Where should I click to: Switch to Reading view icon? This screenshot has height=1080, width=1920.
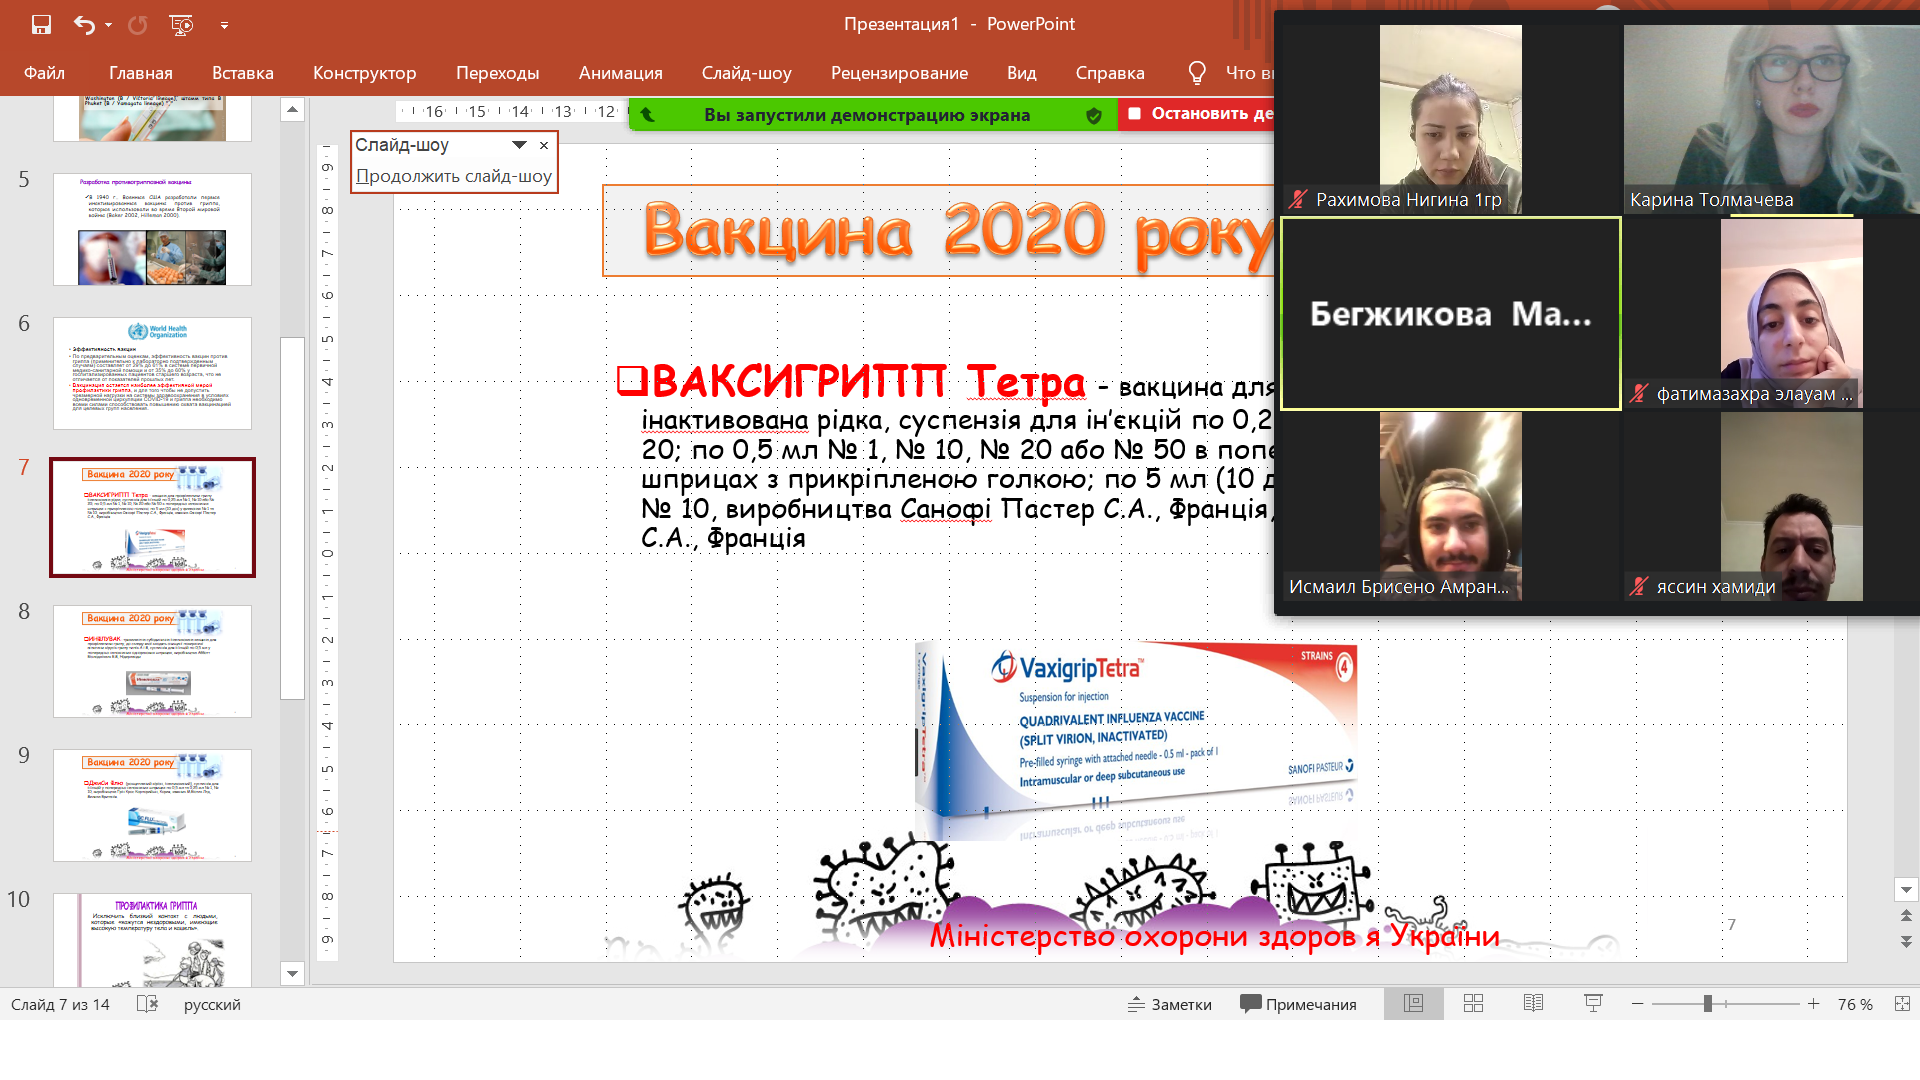coord(1533,1003)
